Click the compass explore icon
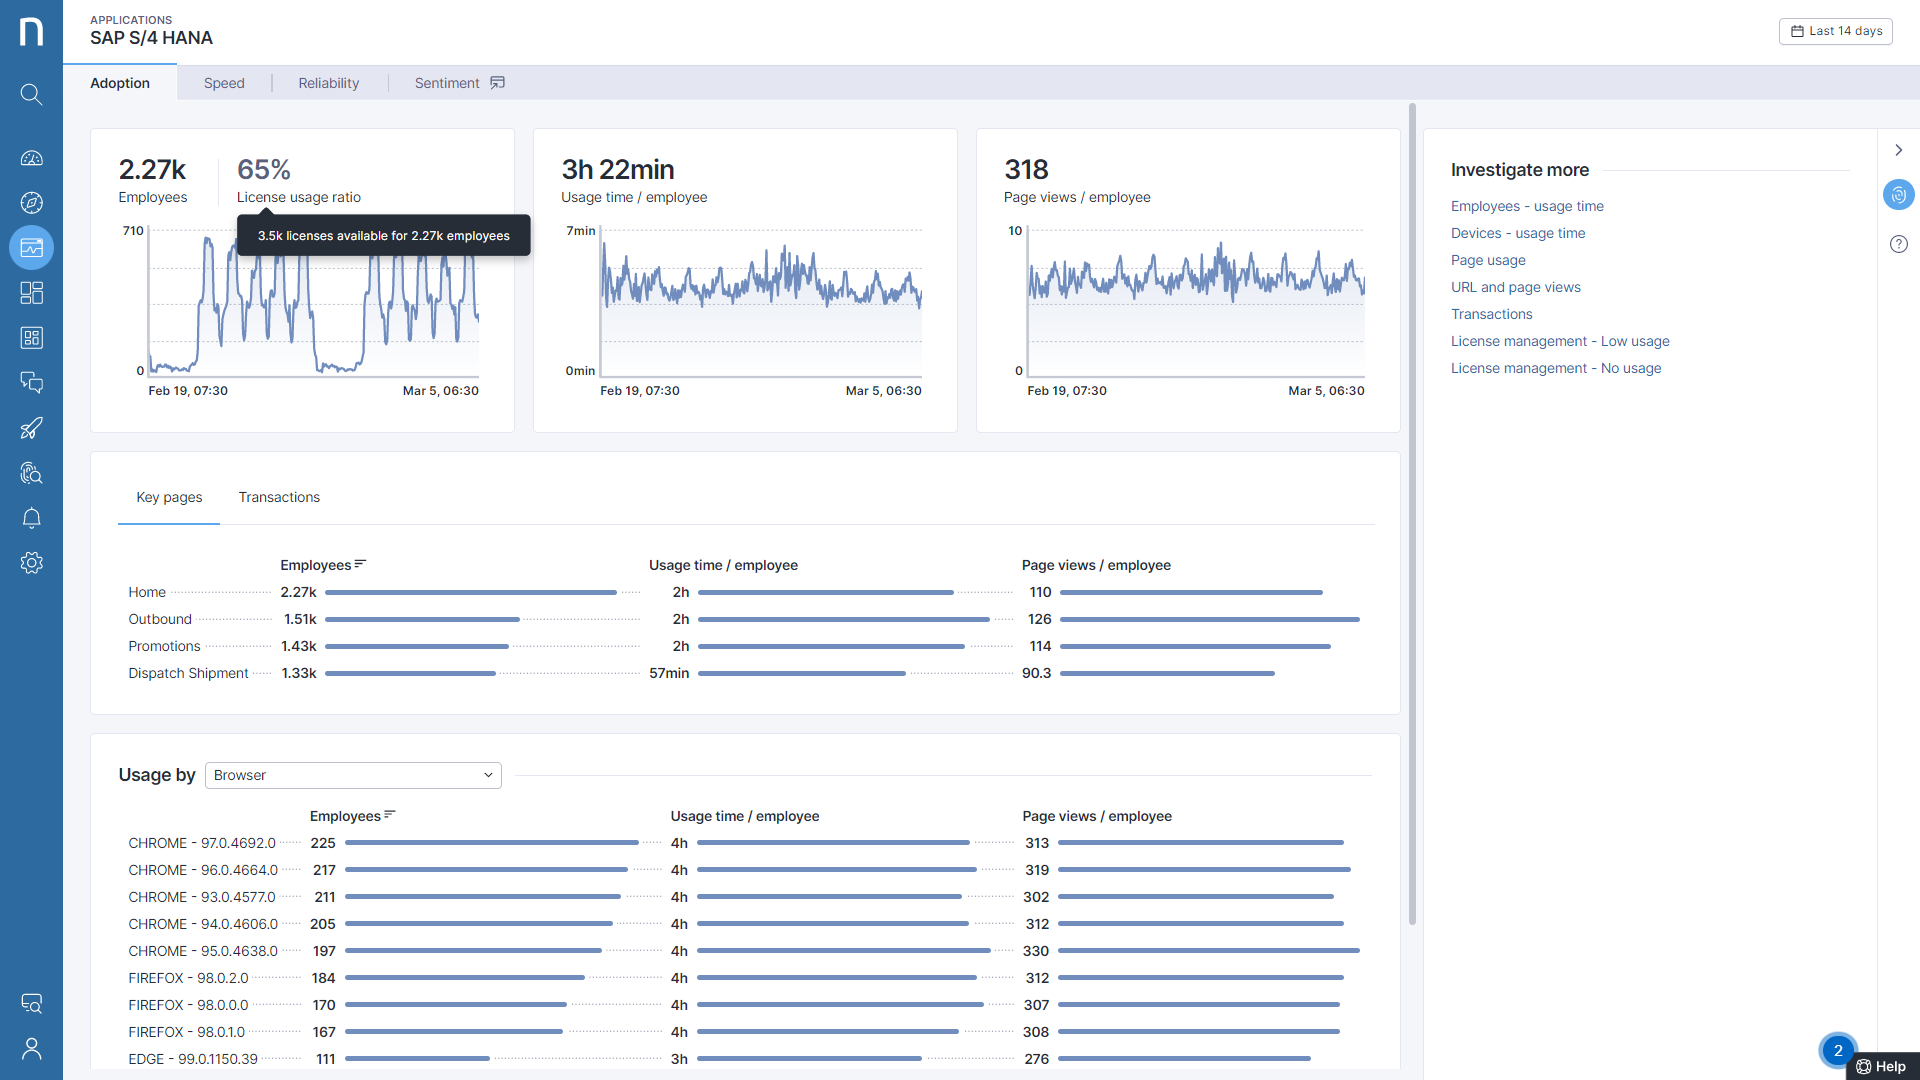 click(x=31, y=203)
